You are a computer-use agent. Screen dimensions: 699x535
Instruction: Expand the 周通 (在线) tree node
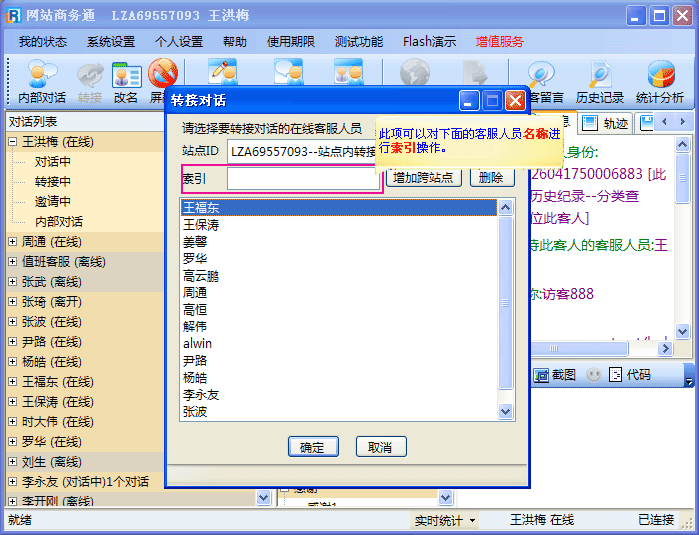pyautogui.click(x=13, y=242)
